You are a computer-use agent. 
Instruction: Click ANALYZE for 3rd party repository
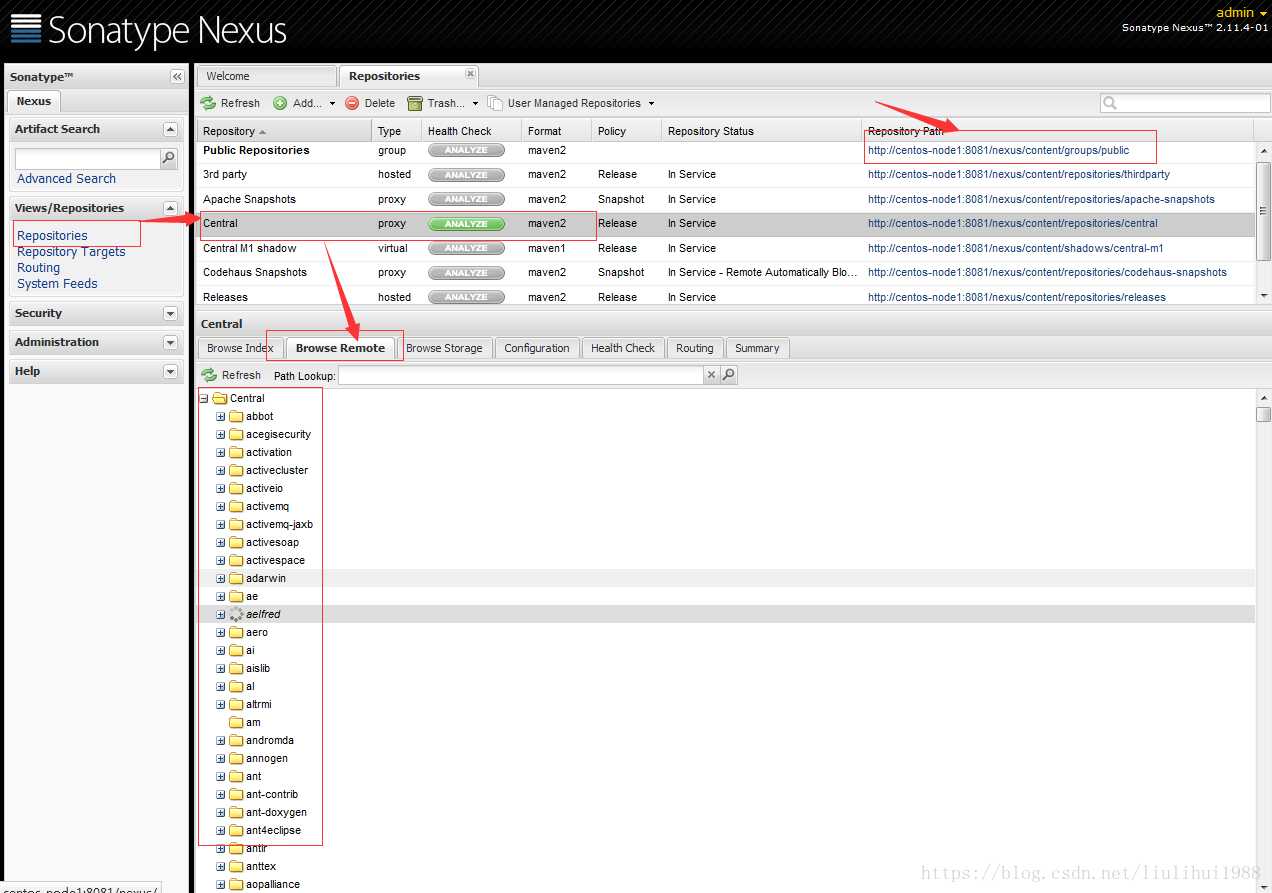pos(466,175)
